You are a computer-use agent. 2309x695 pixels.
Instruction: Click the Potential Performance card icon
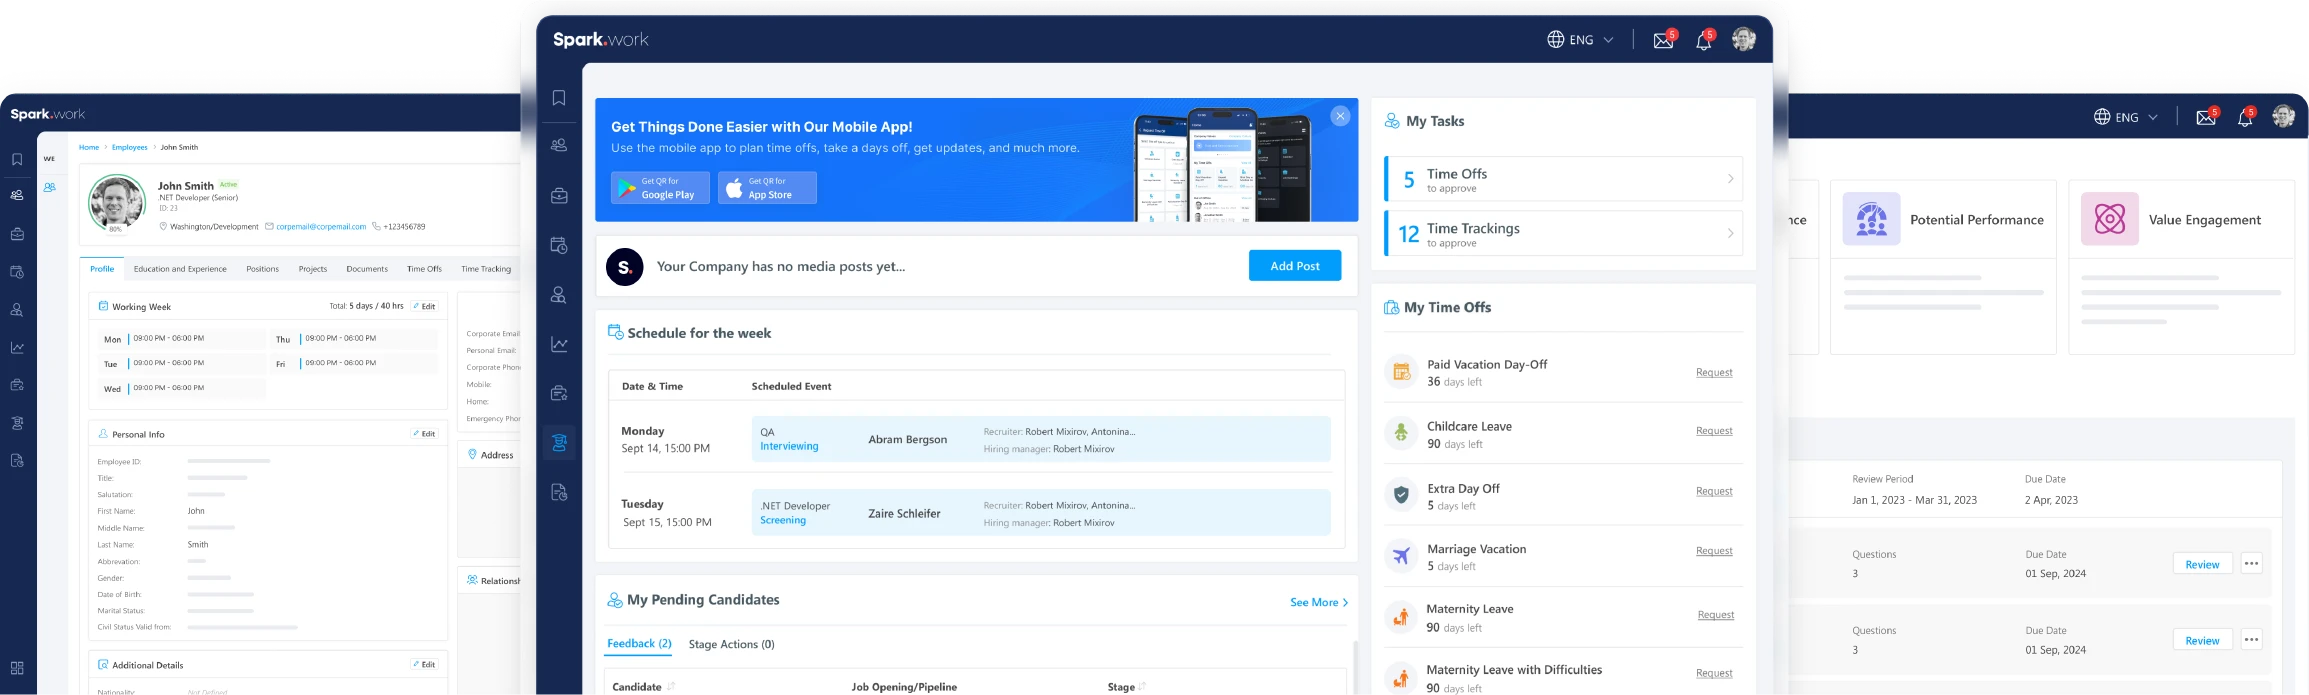(1871, 219)
